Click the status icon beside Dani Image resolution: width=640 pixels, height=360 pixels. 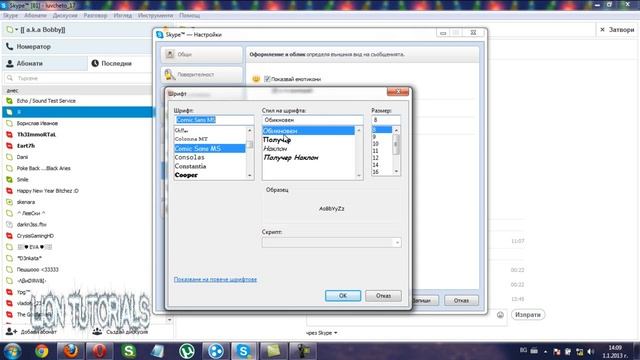coord(9,157)
